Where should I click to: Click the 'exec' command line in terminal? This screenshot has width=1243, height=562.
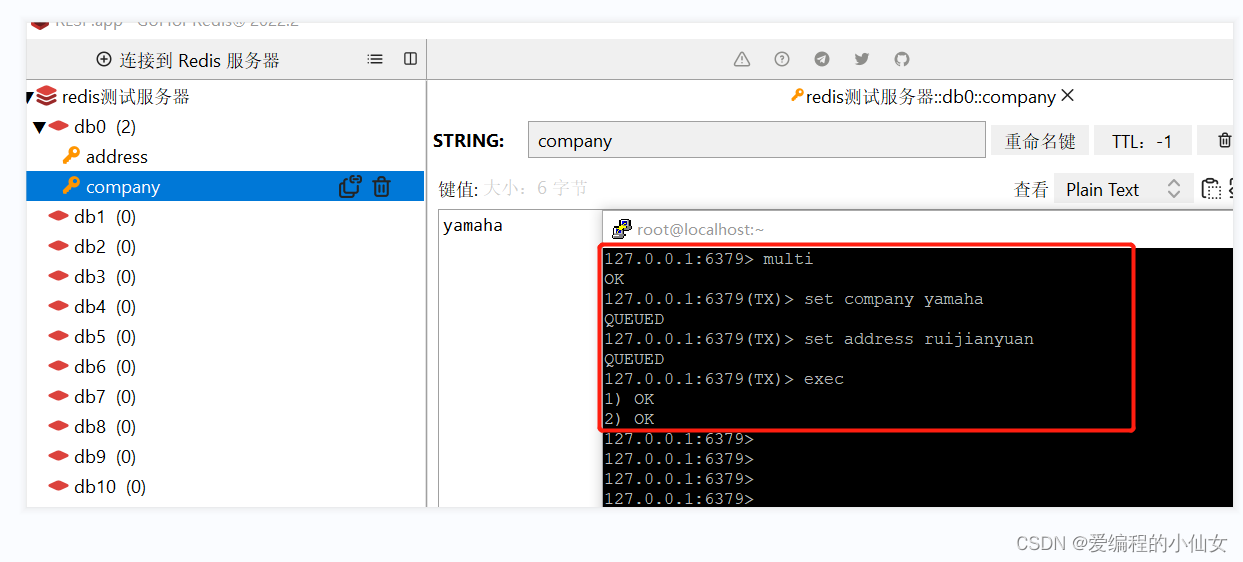coord(724,379)
